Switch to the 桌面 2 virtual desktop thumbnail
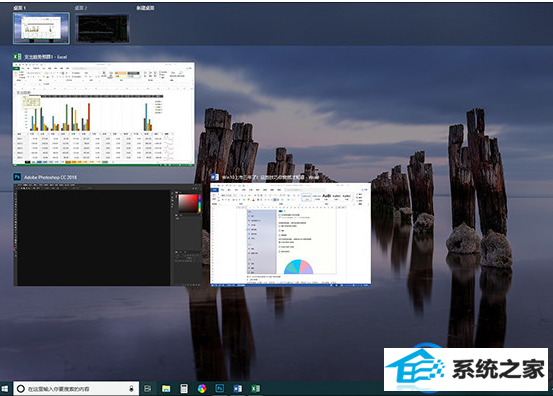The image size is (553, 396). click(x=102, y=28)
